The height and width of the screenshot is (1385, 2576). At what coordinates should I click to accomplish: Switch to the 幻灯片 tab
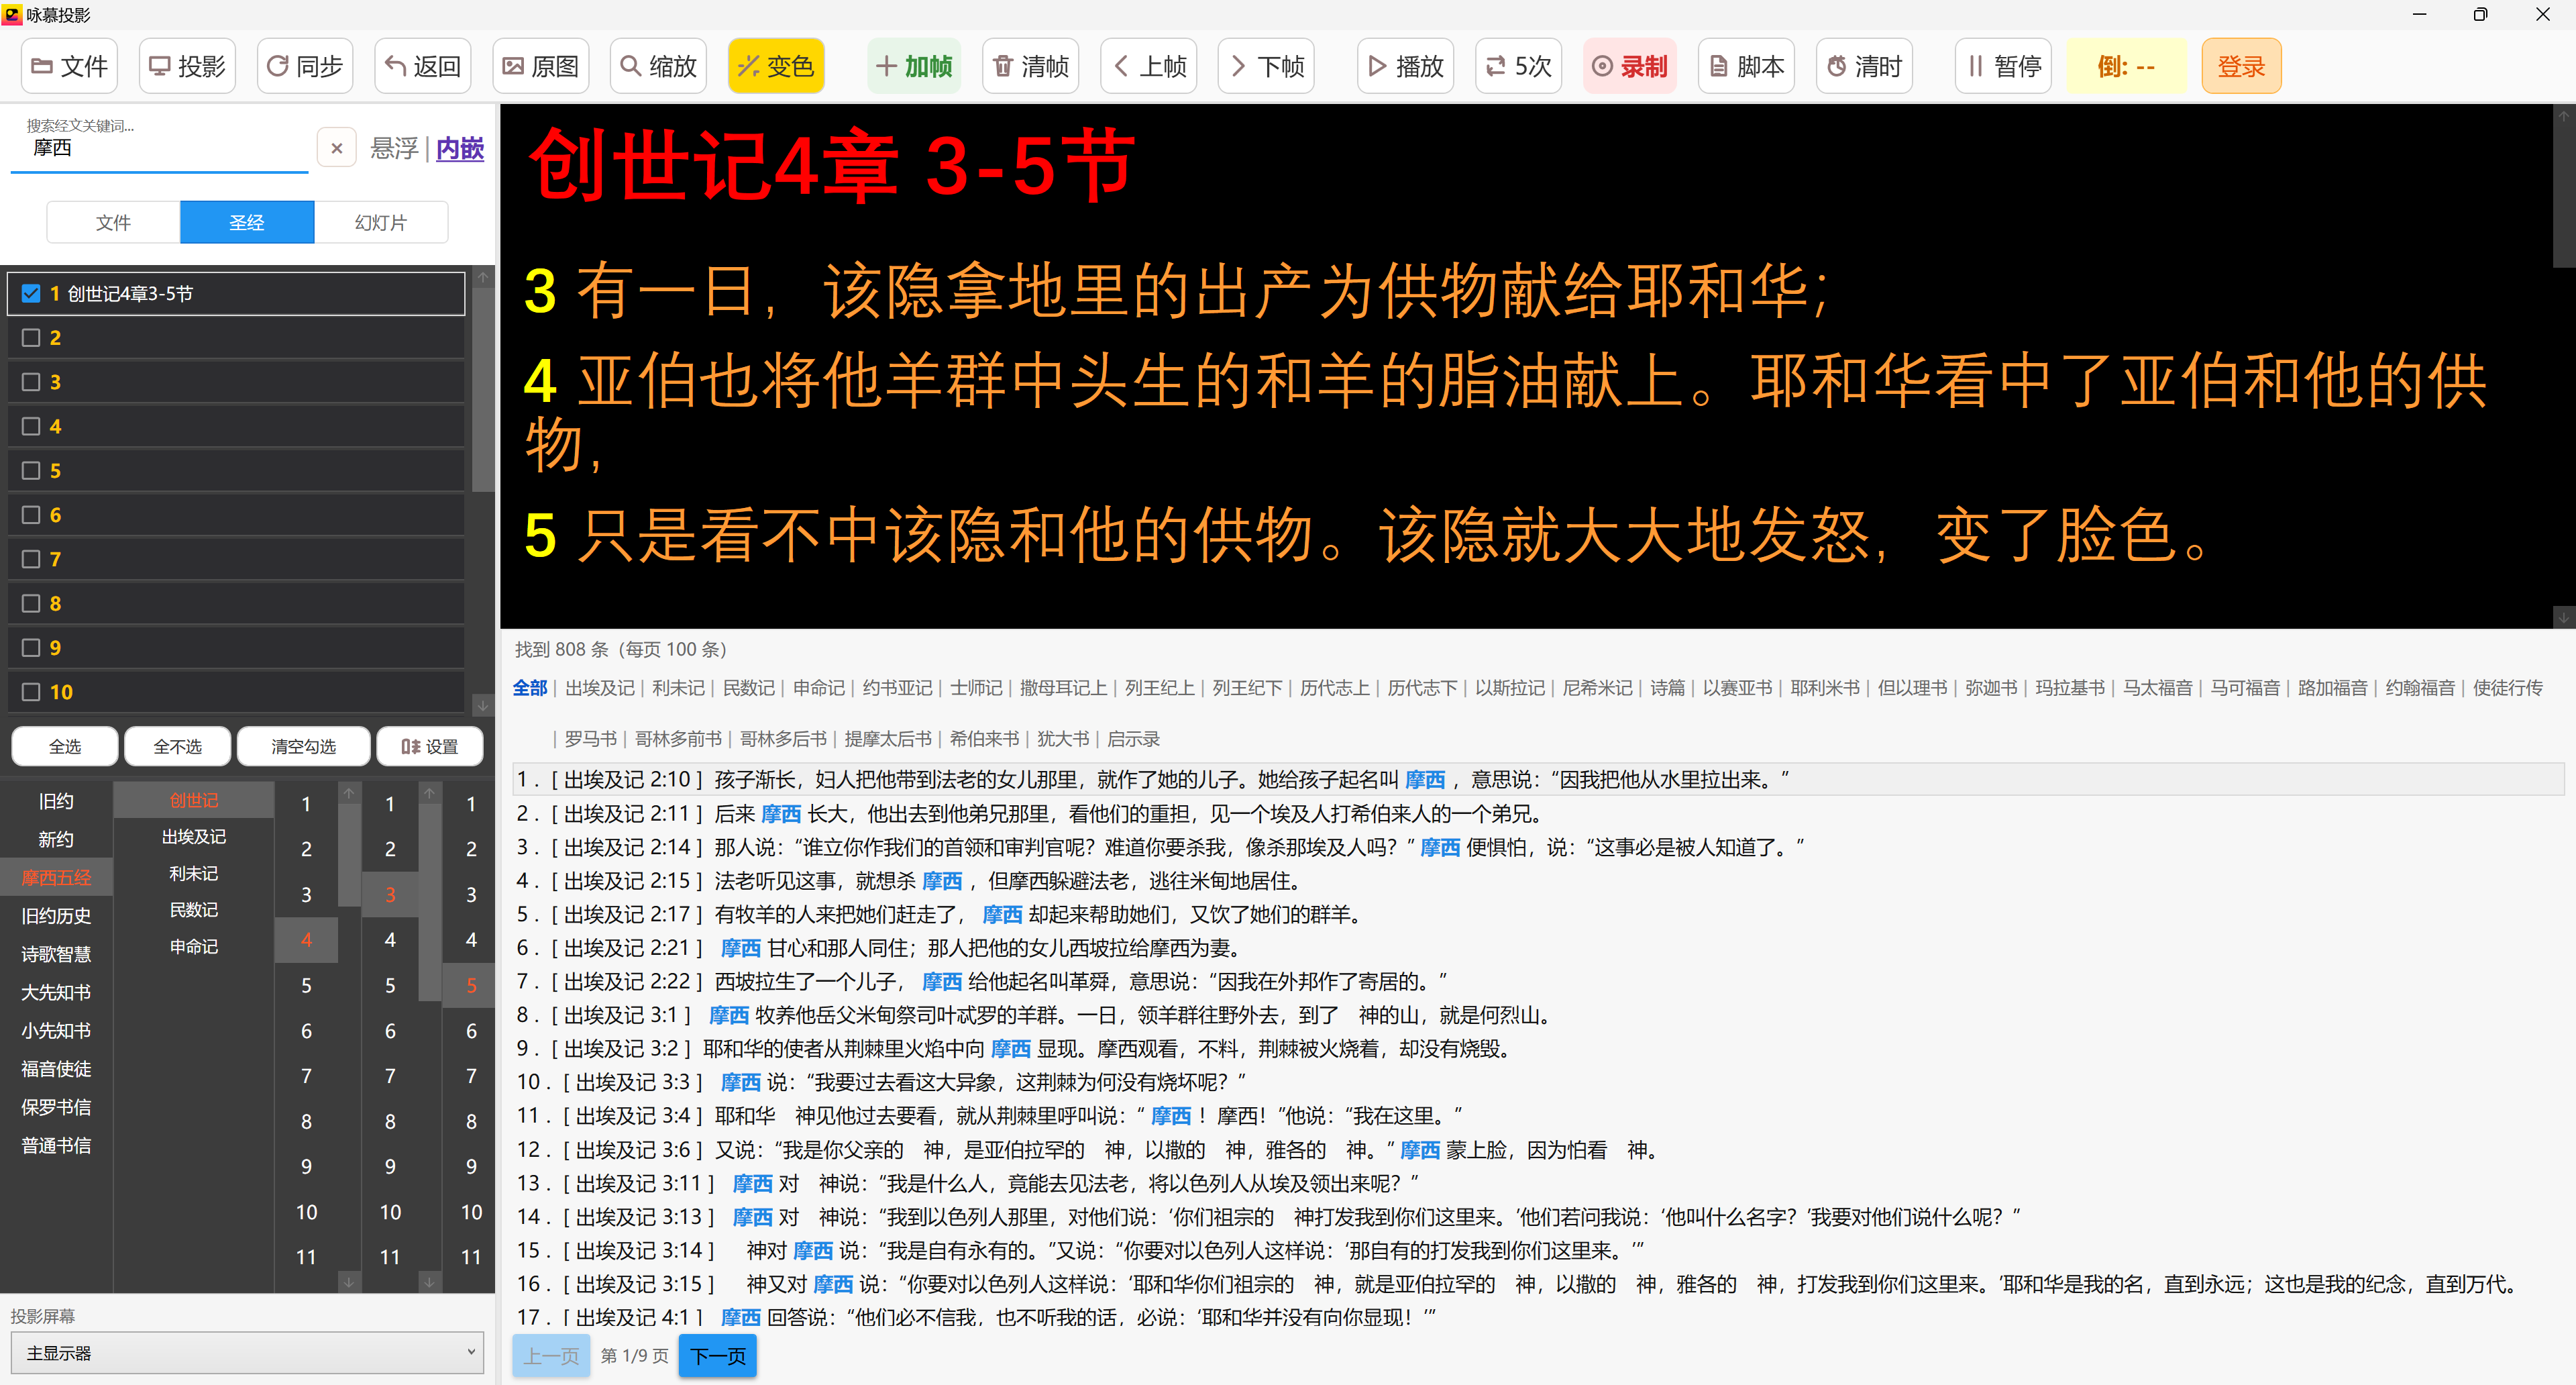380,222
